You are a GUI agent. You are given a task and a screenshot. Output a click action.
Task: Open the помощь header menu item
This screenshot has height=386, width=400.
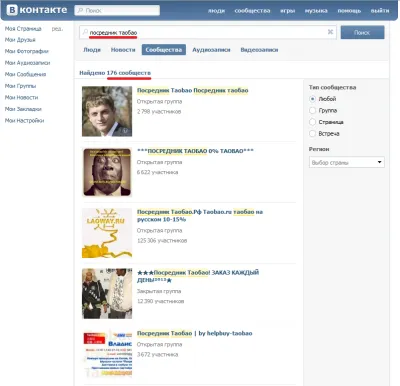pos(349,11)
